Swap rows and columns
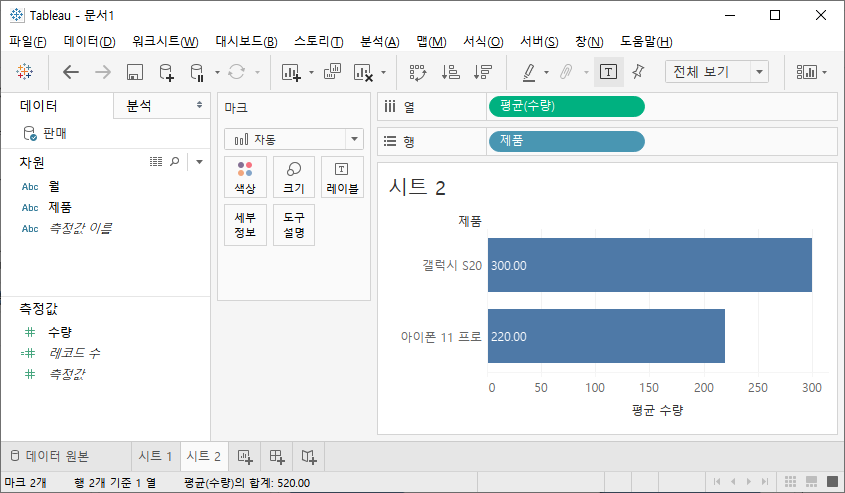845x493 pixels. pyautogui.click(x=418, y=72)
